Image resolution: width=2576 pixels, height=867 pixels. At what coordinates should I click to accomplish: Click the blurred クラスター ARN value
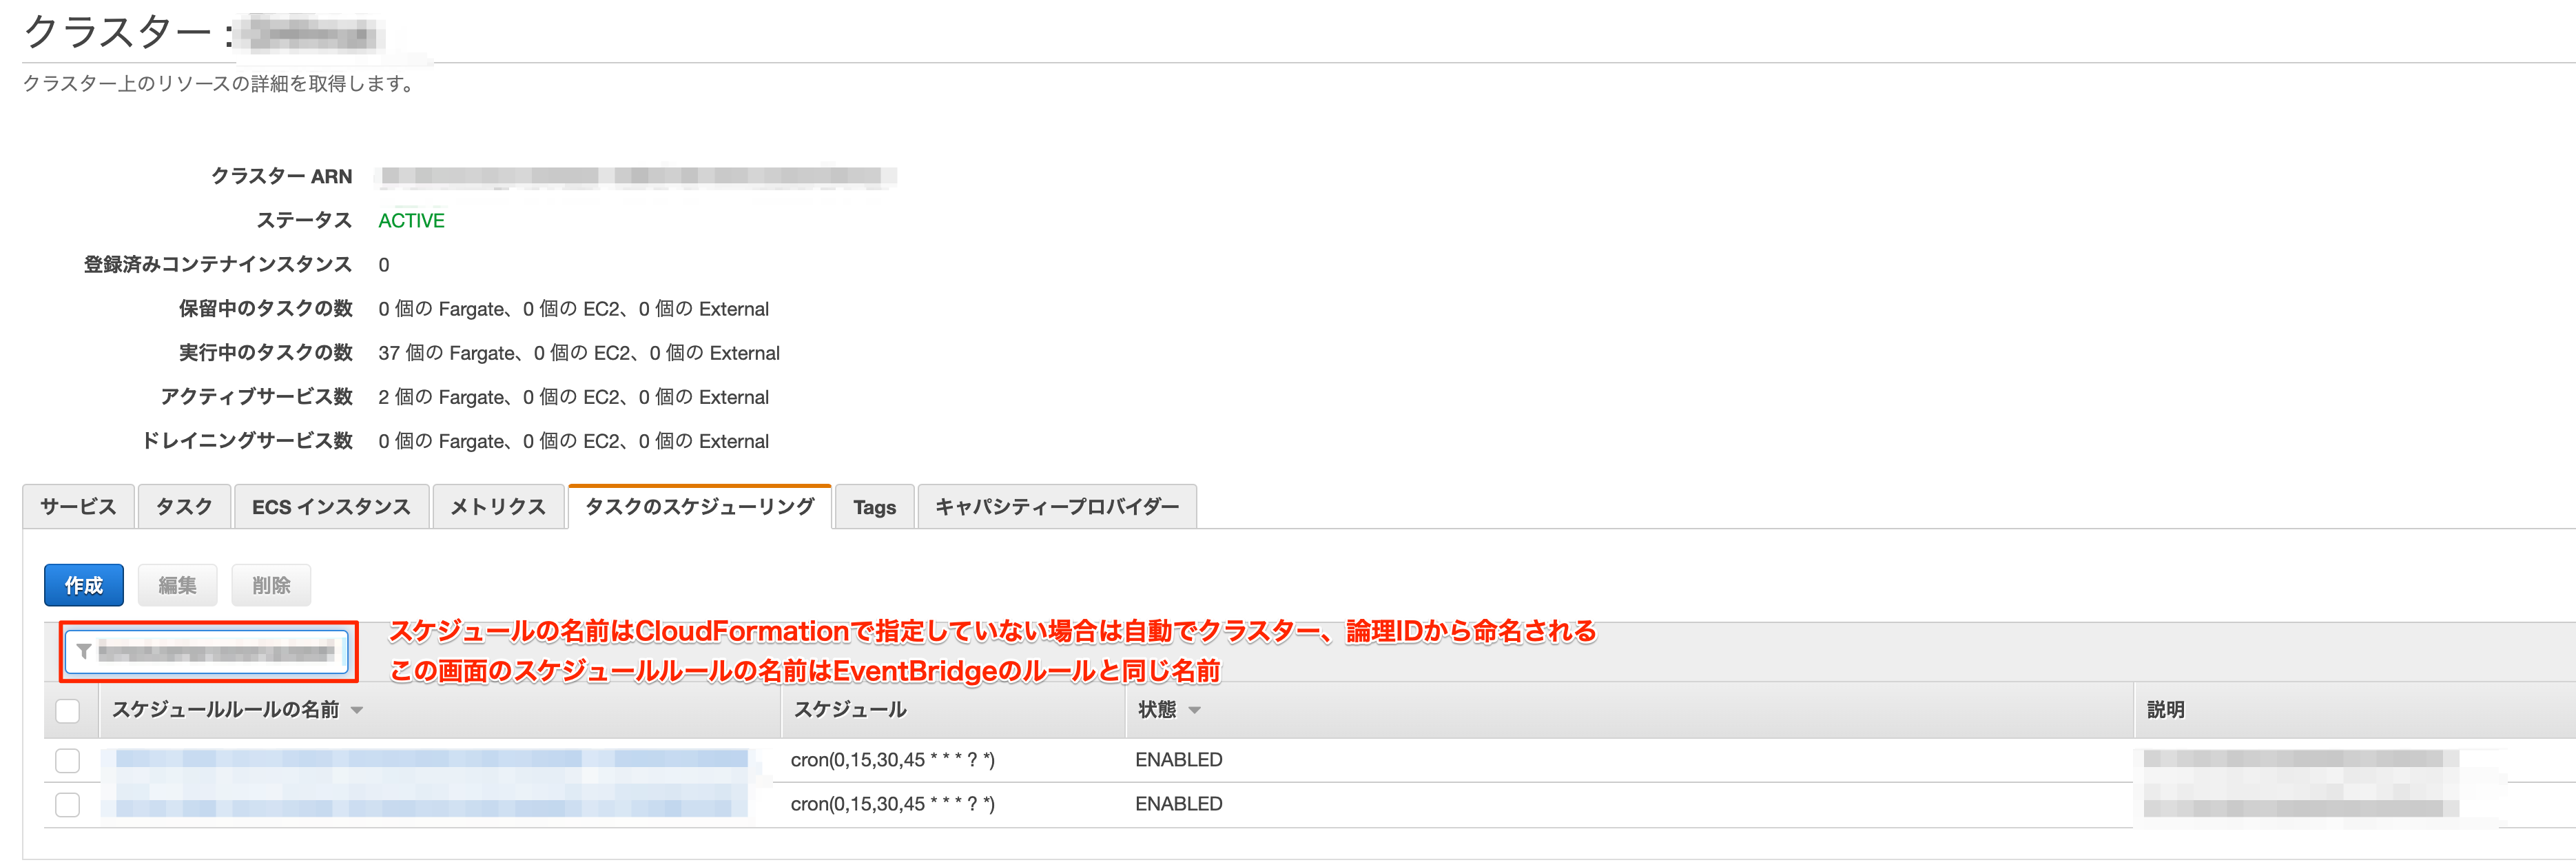tap(636, 177)
